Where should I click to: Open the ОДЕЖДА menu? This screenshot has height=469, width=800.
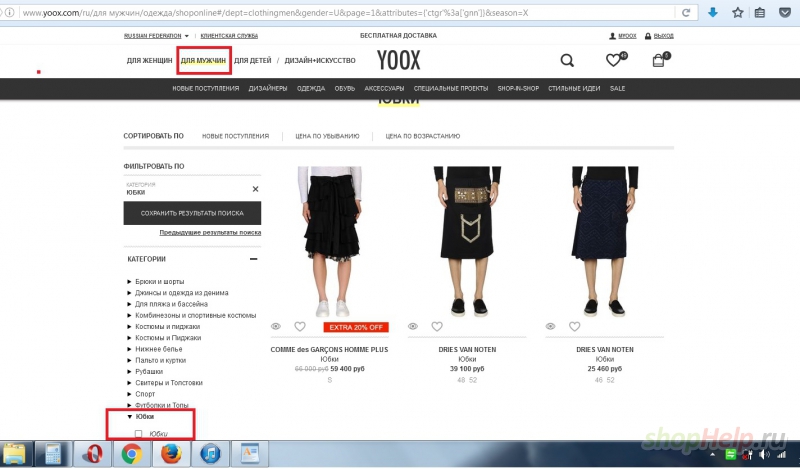(311, 88)
